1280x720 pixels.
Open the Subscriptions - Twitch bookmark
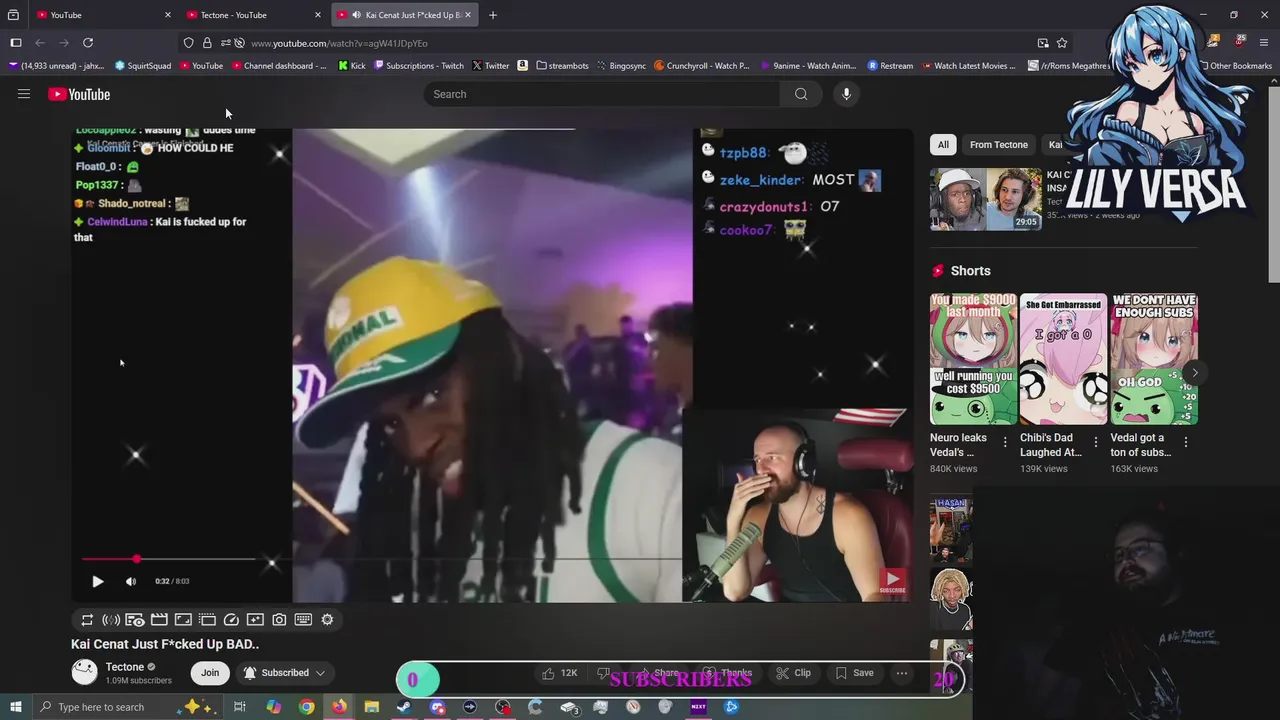coord(419,66)
